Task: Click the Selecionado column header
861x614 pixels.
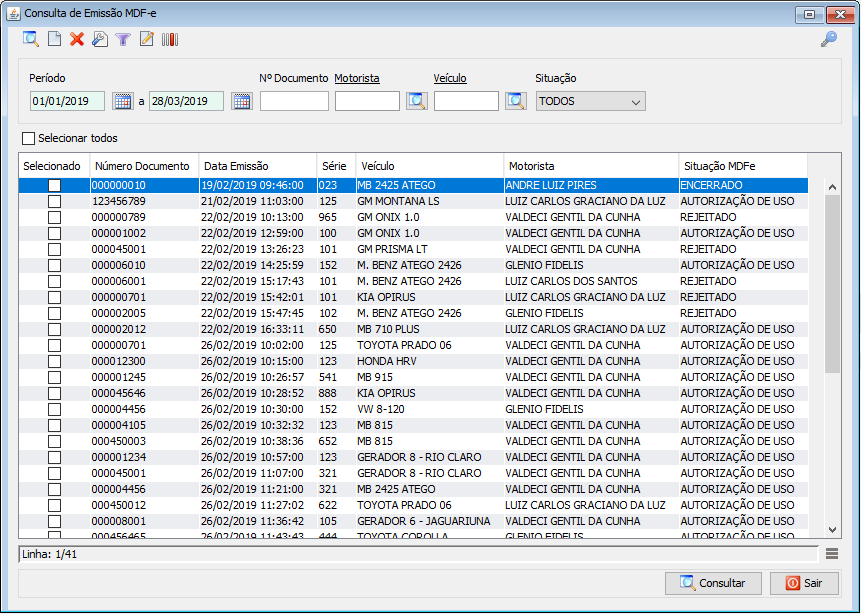Action: (54, 166)
